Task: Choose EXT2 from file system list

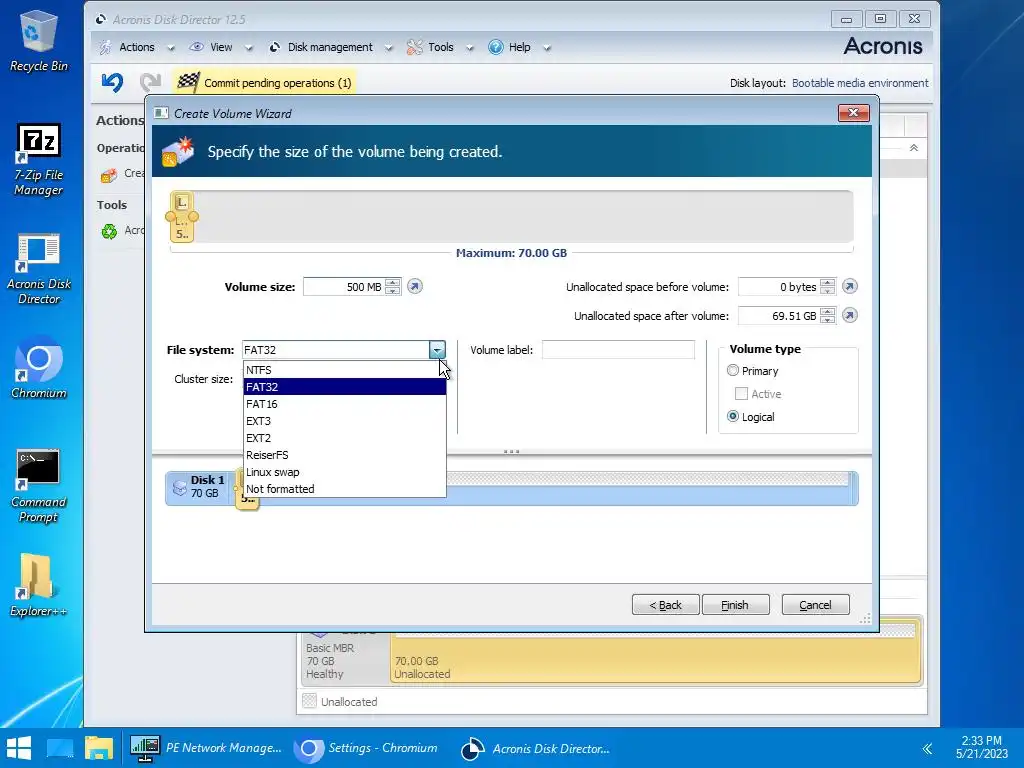Action: (x=345, y=438)
